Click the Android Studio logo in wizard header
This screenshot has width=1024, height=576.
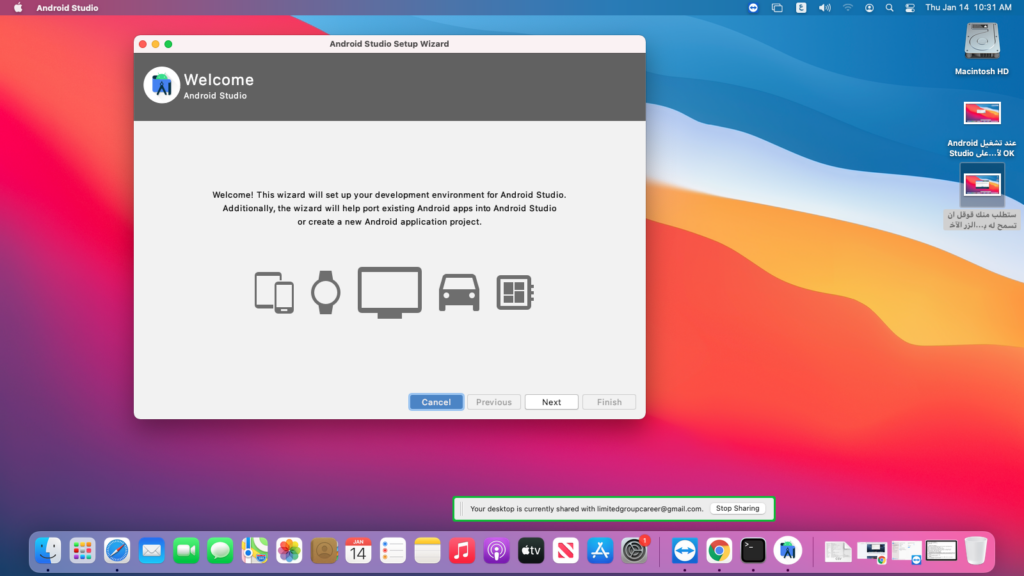tap(161, 85)
